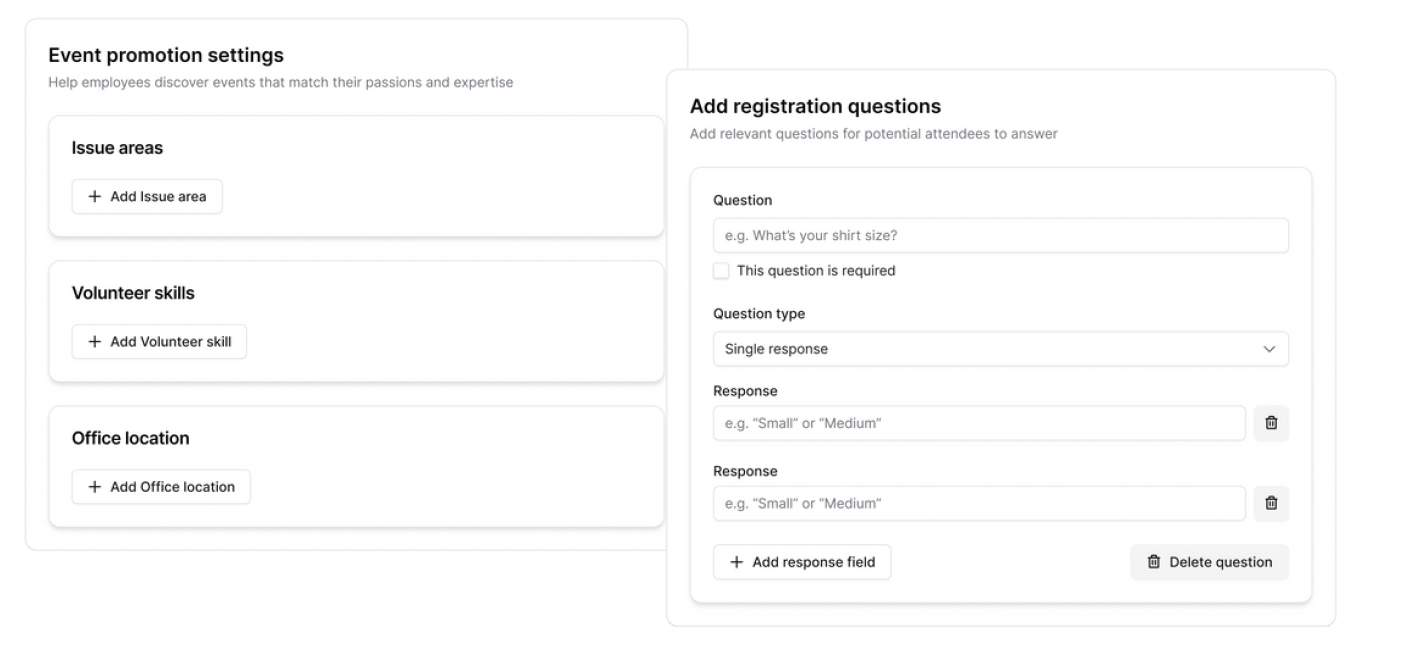
Task: Open the Question type dropdown
Action: [1001, 349]
